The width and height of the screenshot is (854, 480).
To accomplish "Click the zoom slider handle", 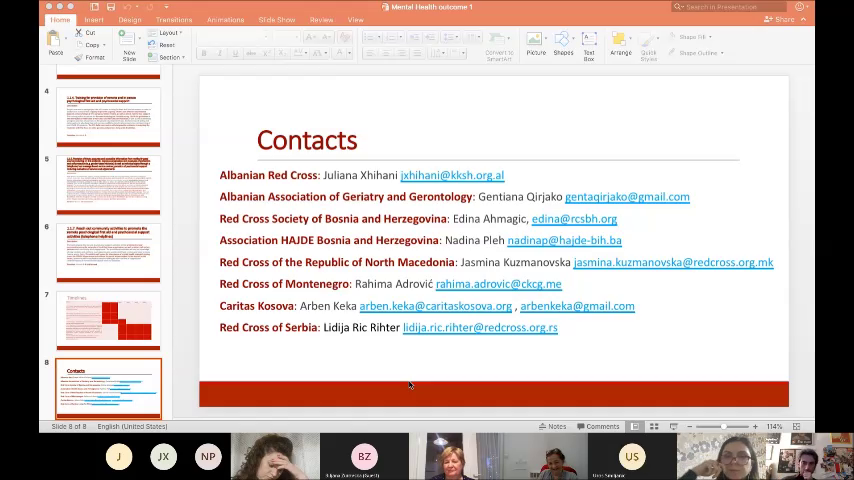I will [724, 427].
